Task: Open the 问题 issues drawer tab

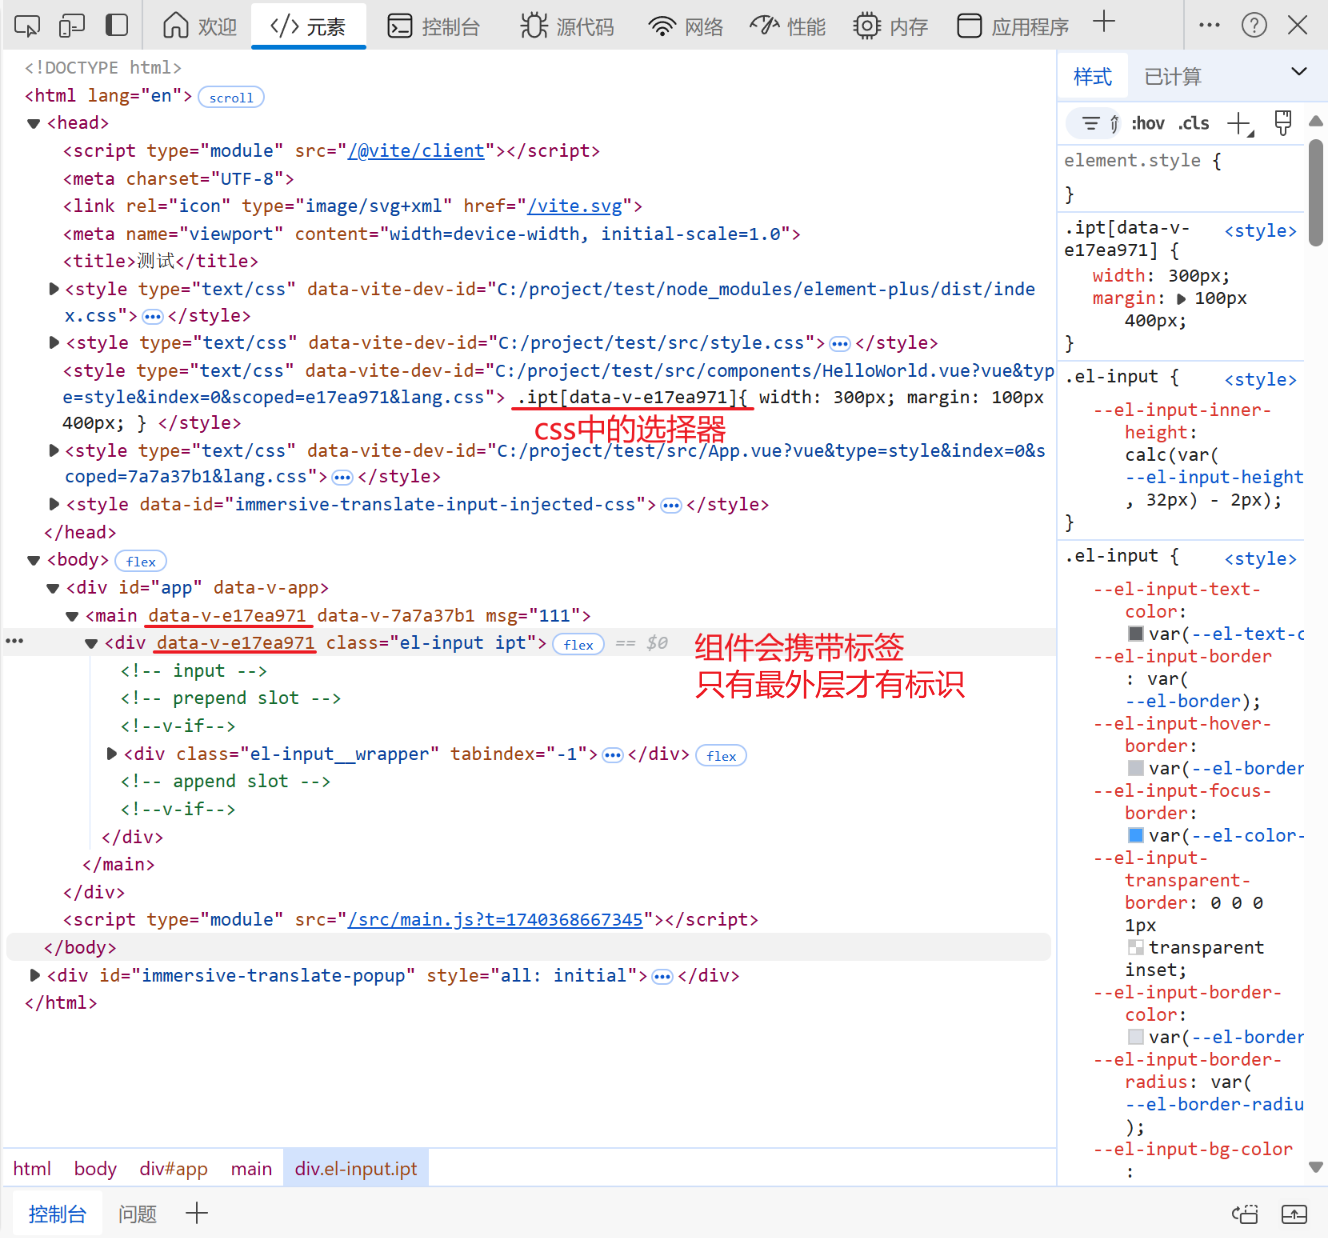Action: pyautogui.click(x=137, y=1214)
